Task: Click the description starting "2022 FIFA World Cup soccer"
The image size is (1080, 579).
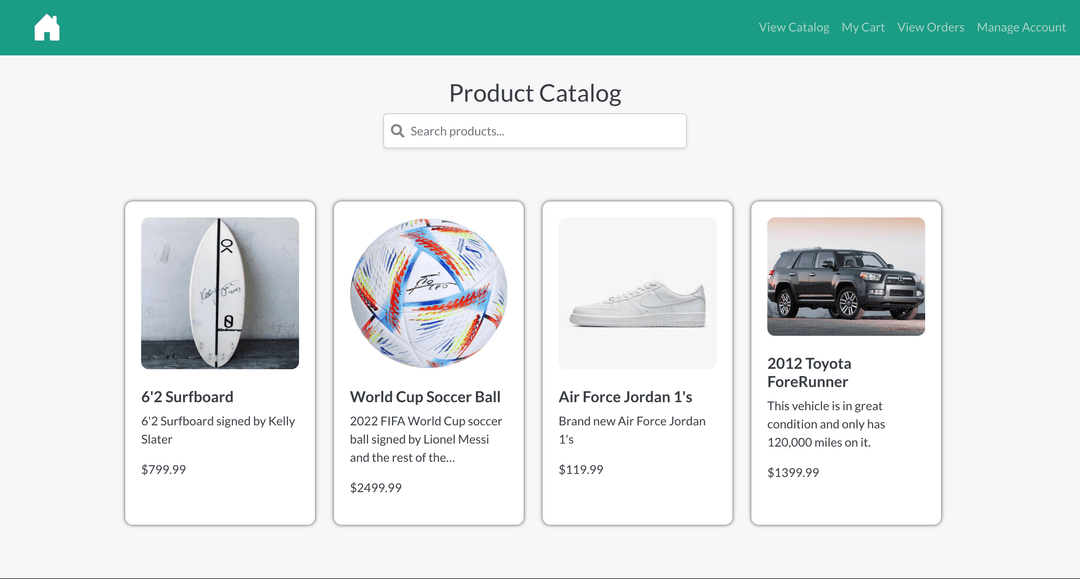Action: tap(426, 439)
